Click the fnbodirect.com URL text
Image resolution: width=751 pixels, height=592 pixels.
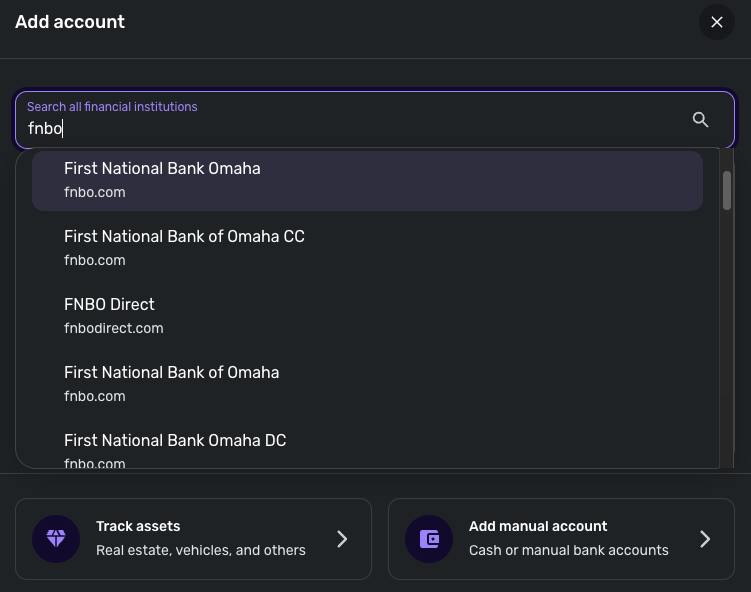coord(113,328)
